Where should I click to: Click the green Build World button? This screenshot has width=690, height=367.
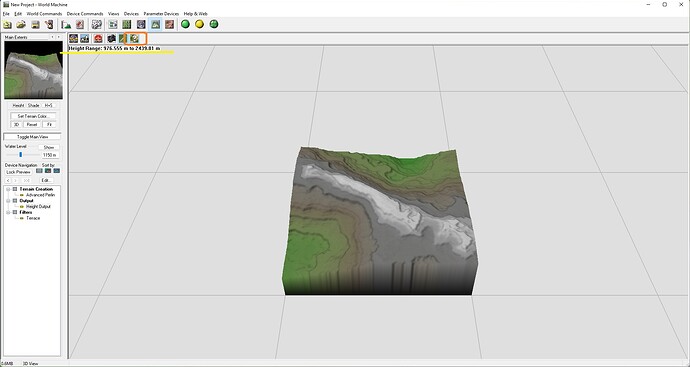point(185,24)
